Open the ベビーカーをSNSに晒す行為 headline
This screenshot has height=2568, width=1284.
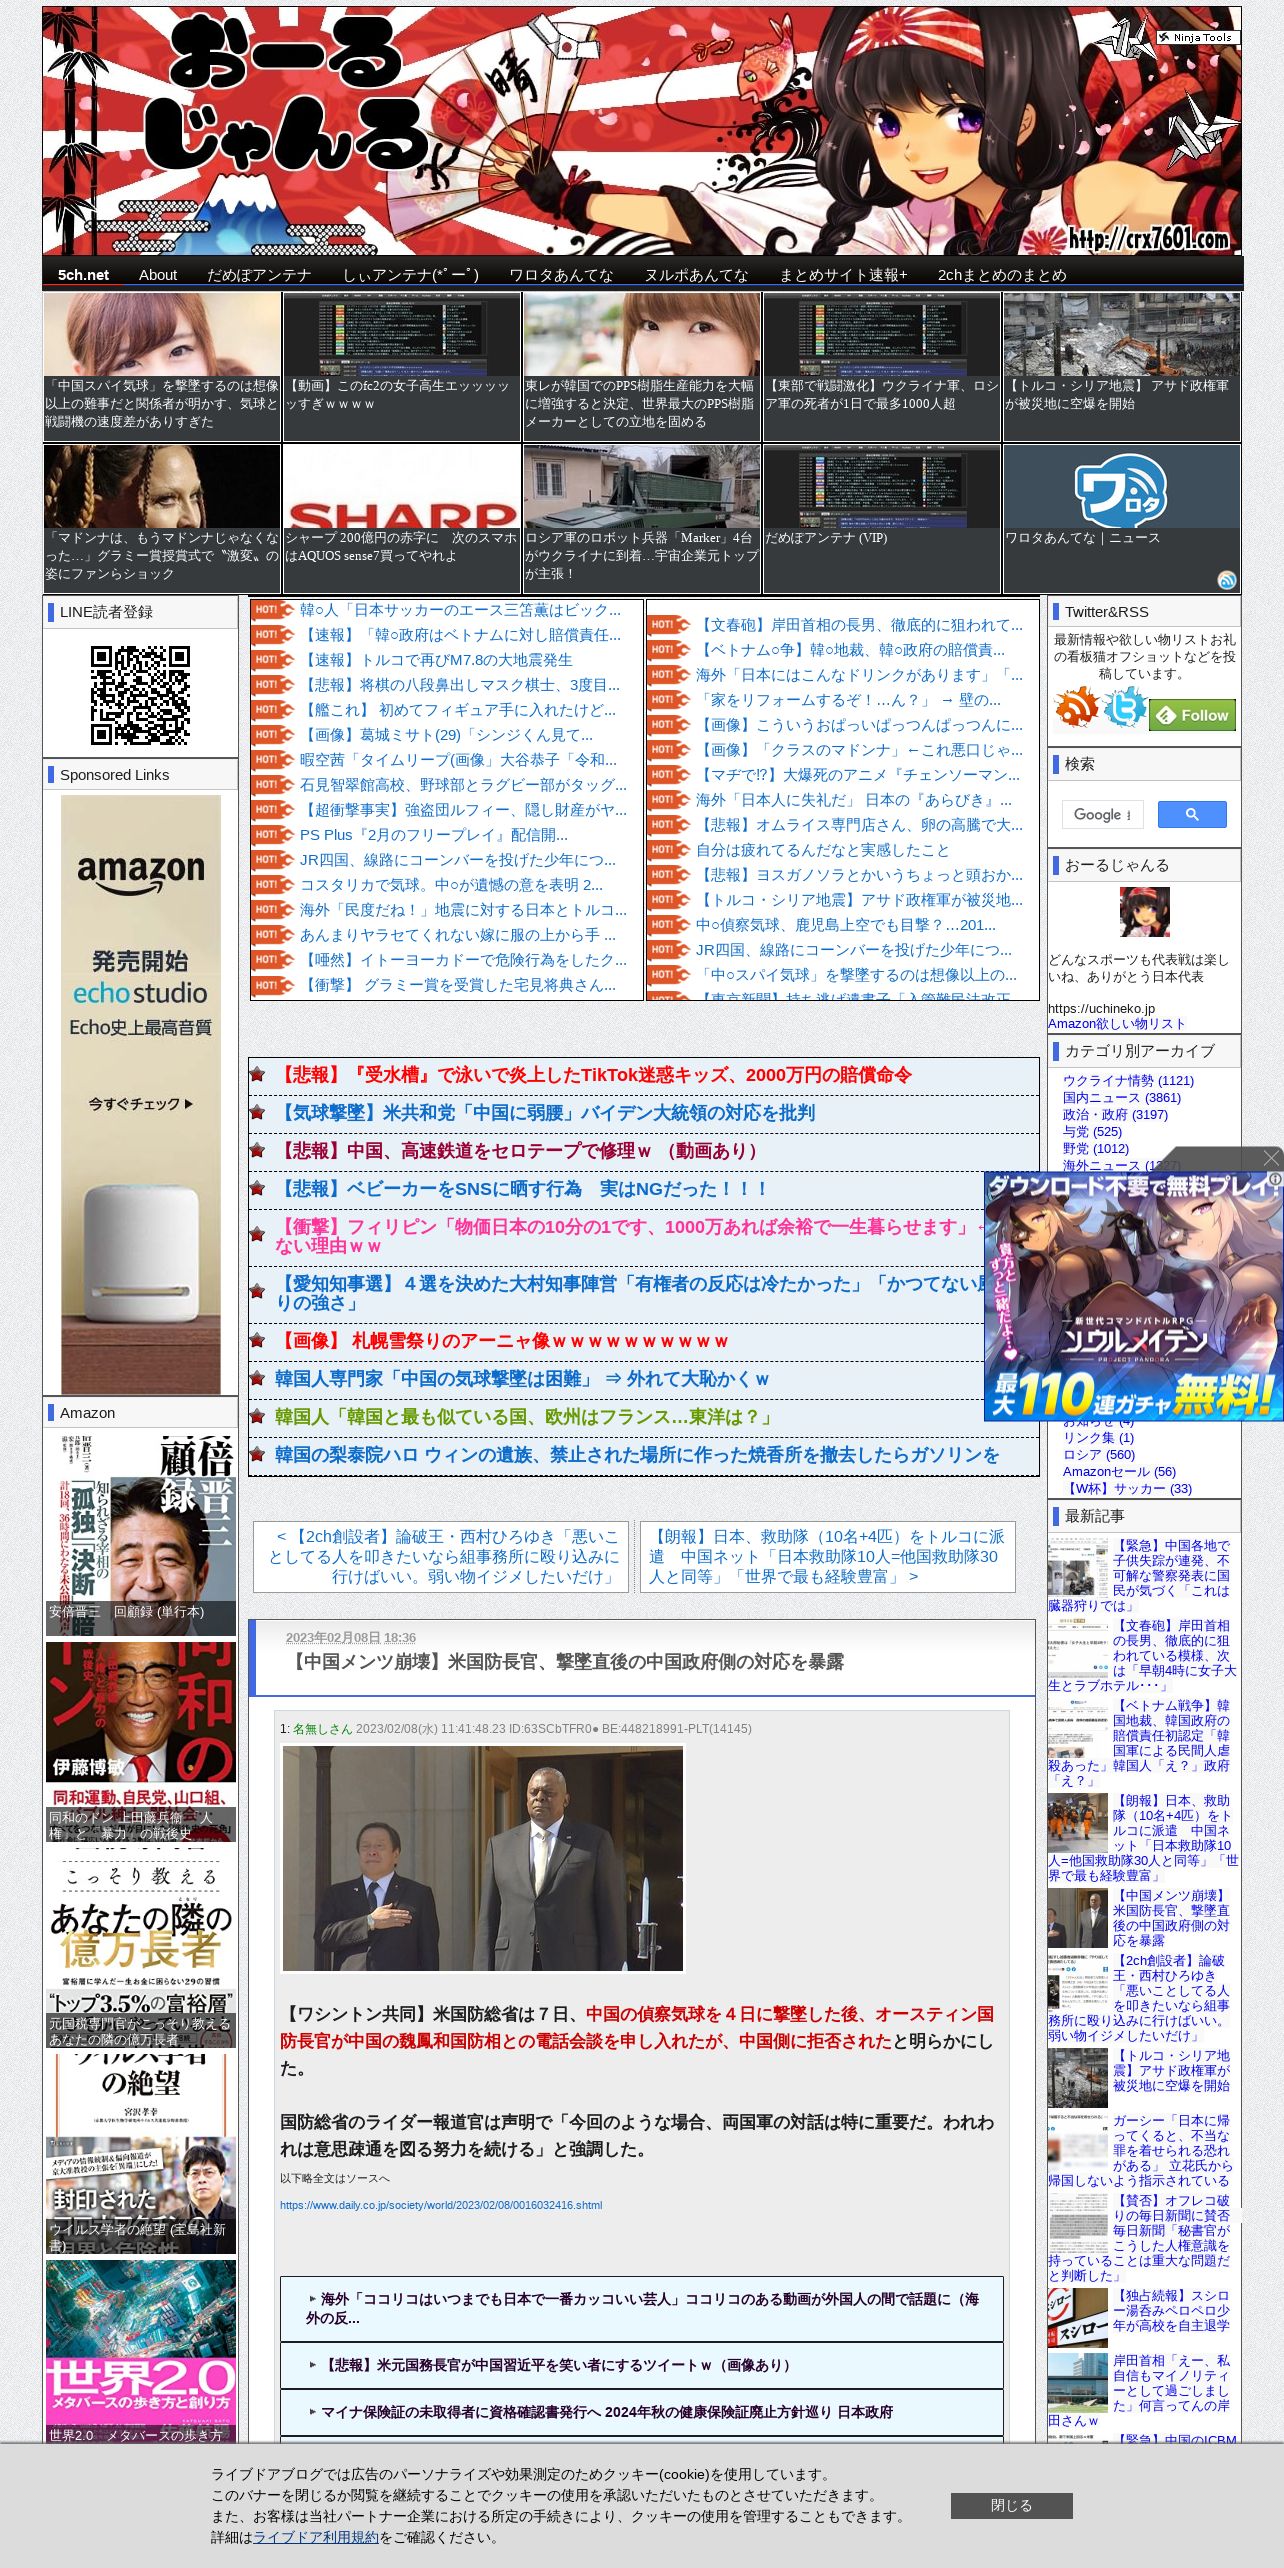tap(521, 1189)
